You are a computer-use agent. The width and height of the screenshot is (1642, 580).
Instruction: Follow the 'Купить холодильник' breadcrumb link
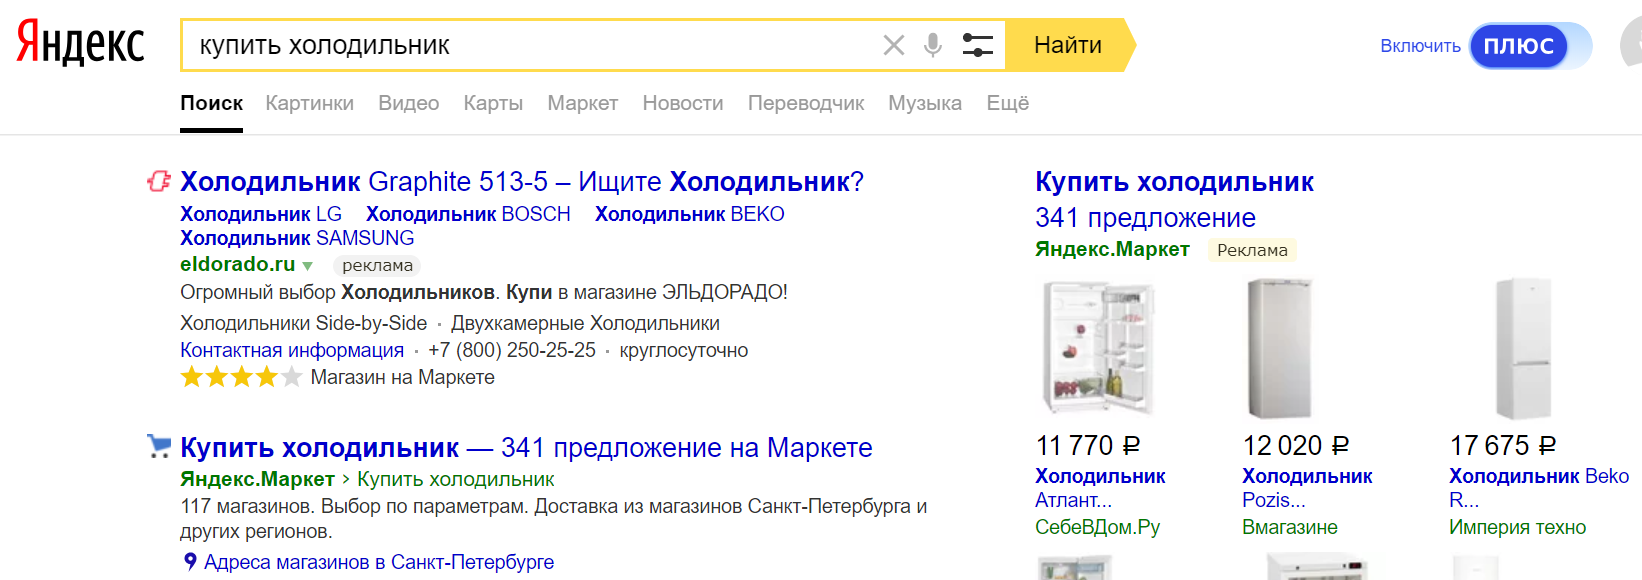click(455, 479)
